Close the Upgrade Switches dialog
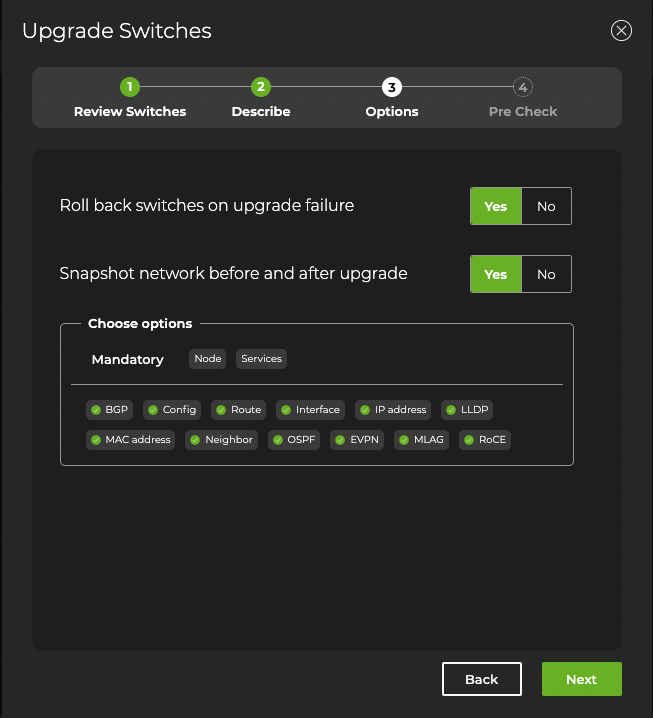653x718 pixels. tap(621, 31)
